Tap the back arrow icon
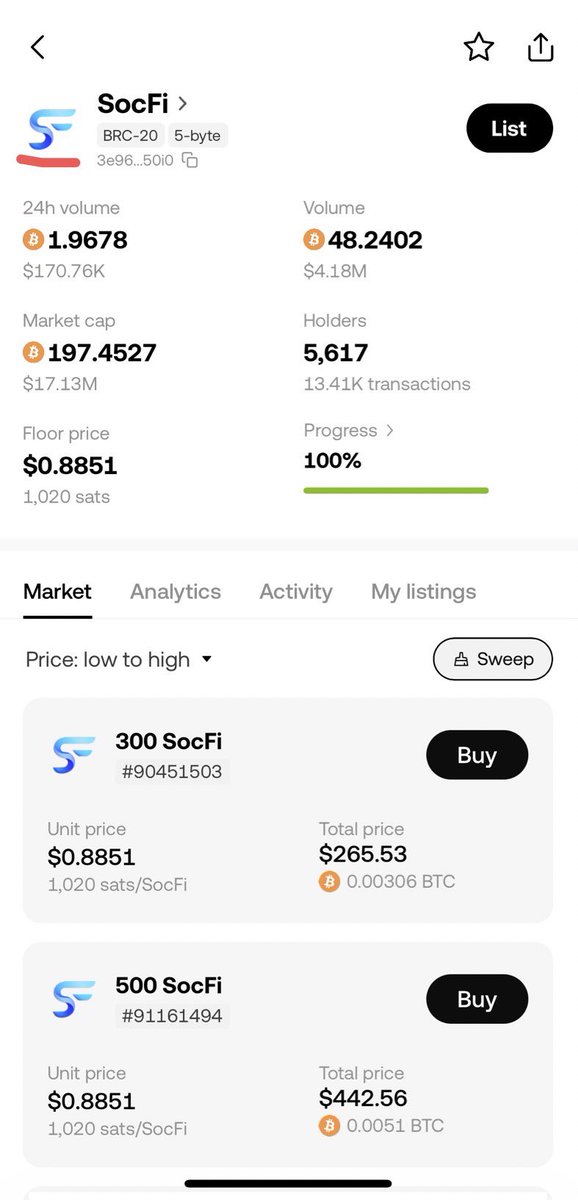 [38, 47]
